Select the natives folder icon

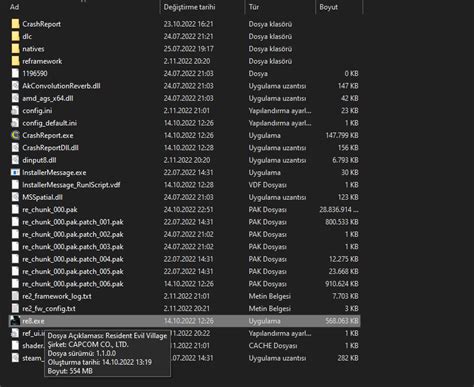click(15, 48)
